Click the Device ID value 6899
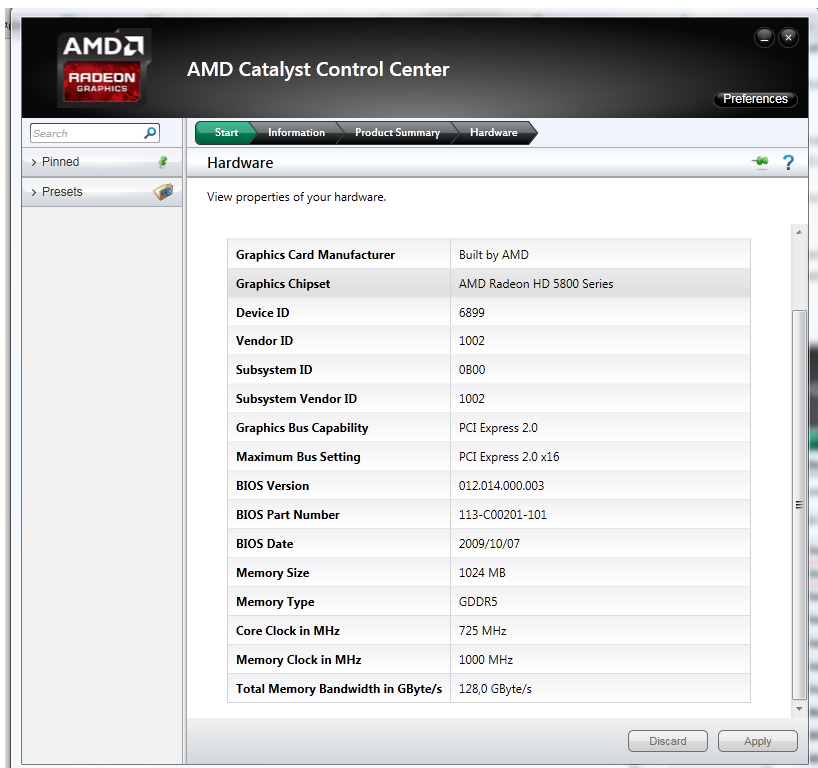The width and height of the screenshot is (818, 768). click(x=472, y=313)
